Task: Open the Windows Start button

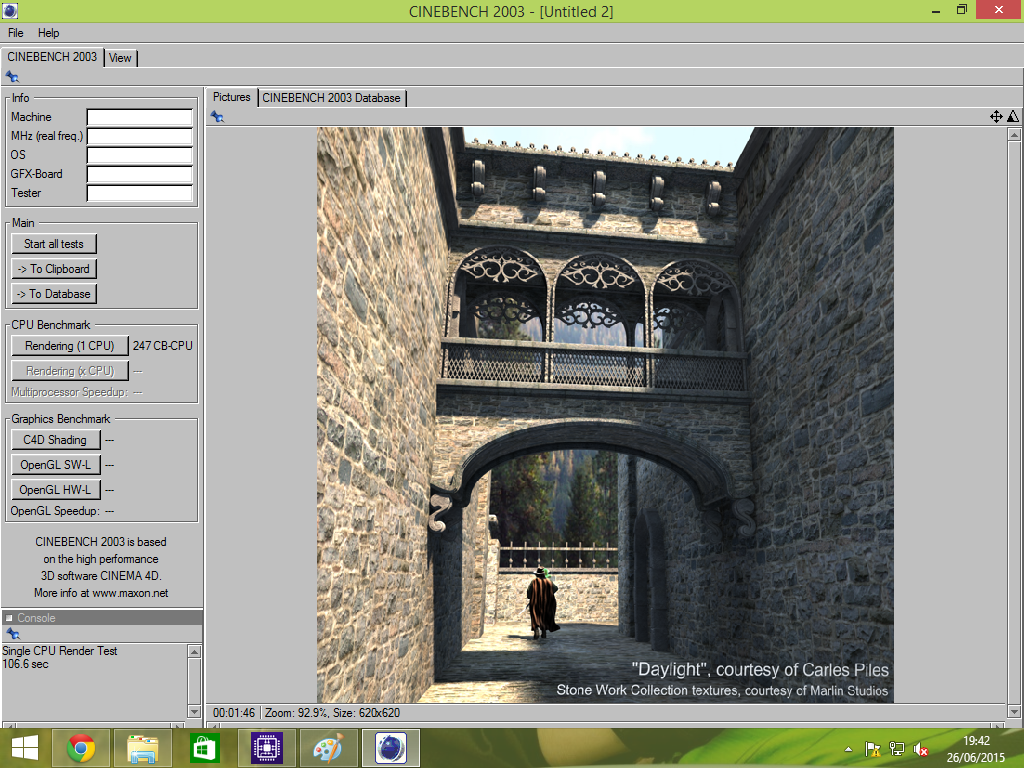Action: coord(25,748)
